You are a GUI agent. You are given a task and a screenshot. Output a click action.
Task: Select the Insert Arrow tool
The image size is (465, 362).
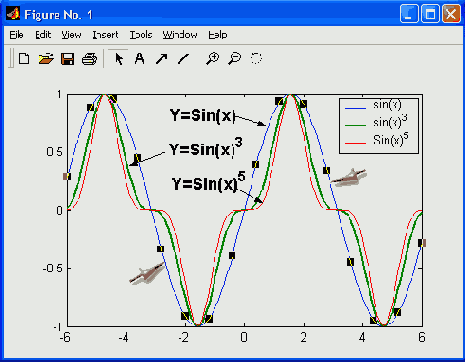[x=162, y=59]
